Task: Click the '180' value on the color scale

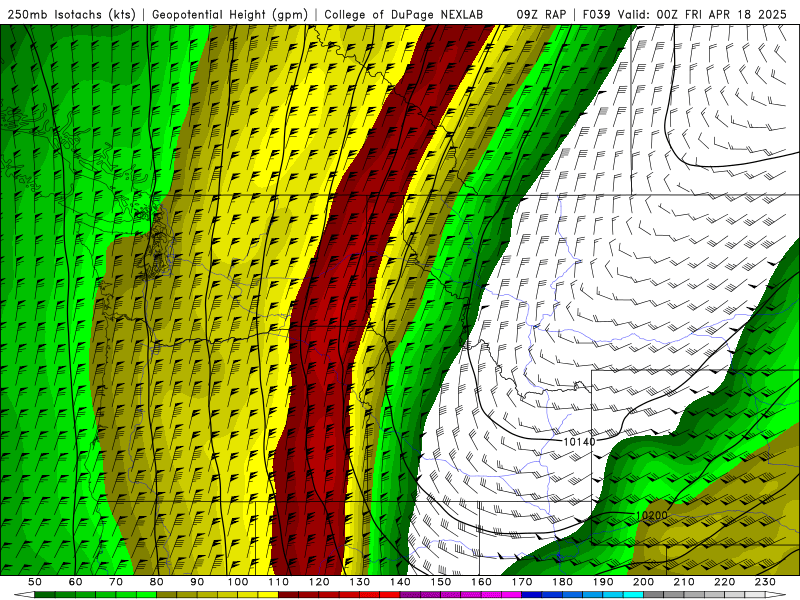Action: pyautogui.click(x=563, y=582)
